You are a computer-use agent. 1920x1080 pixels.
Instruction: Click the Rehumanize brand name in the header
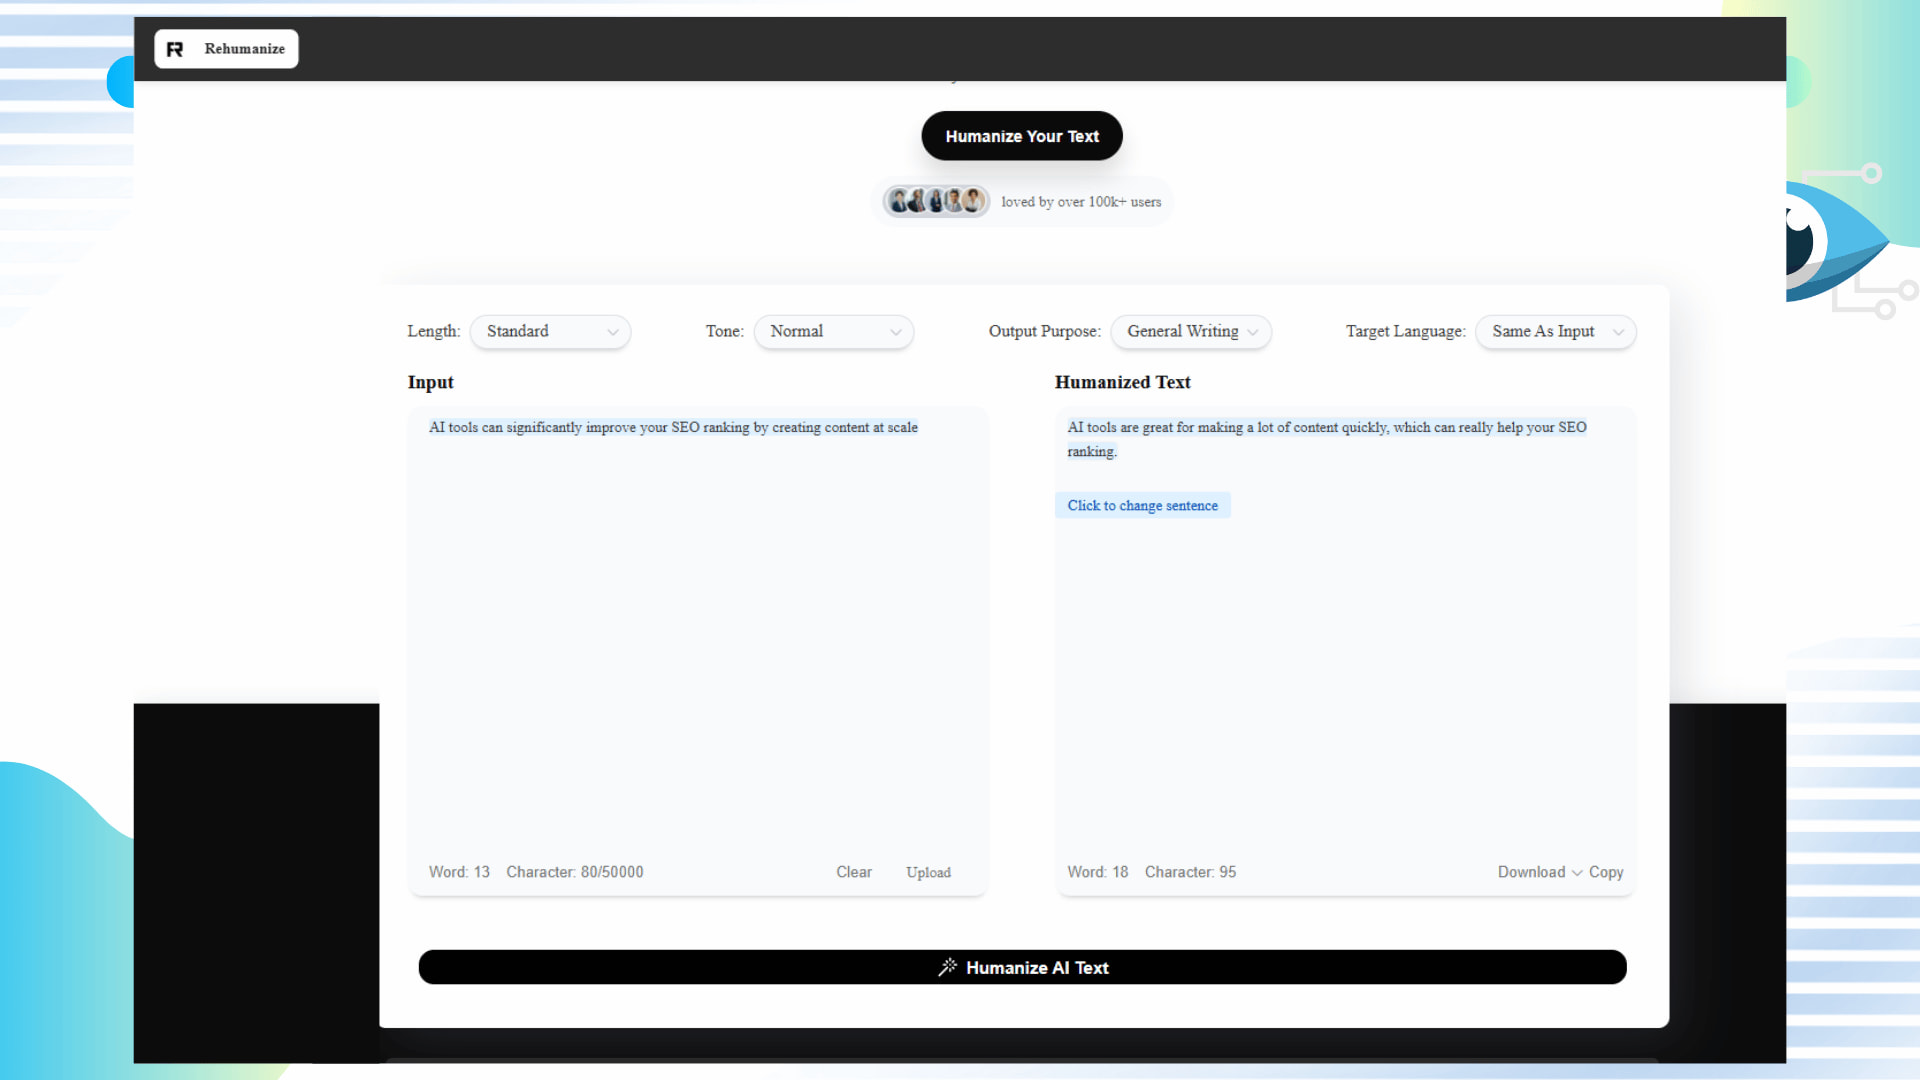coord(244,49)
